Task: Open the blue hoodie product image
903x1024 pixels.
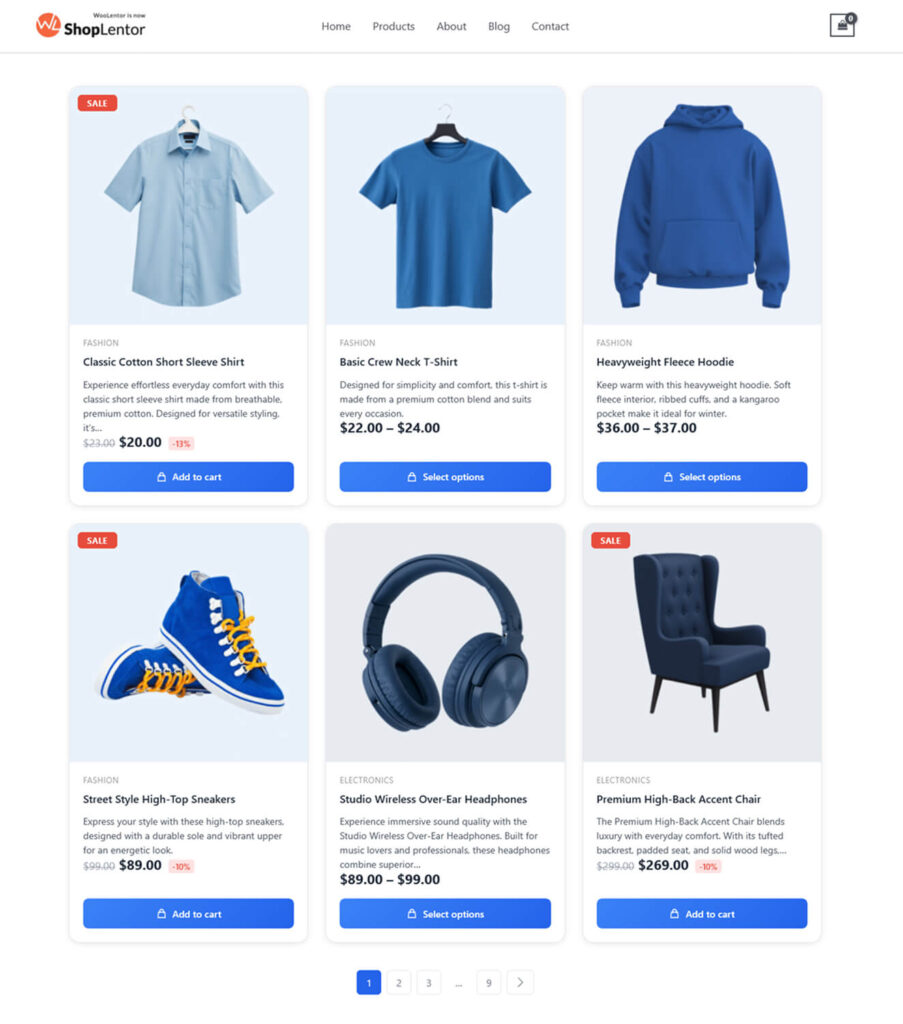Action: 702,205
